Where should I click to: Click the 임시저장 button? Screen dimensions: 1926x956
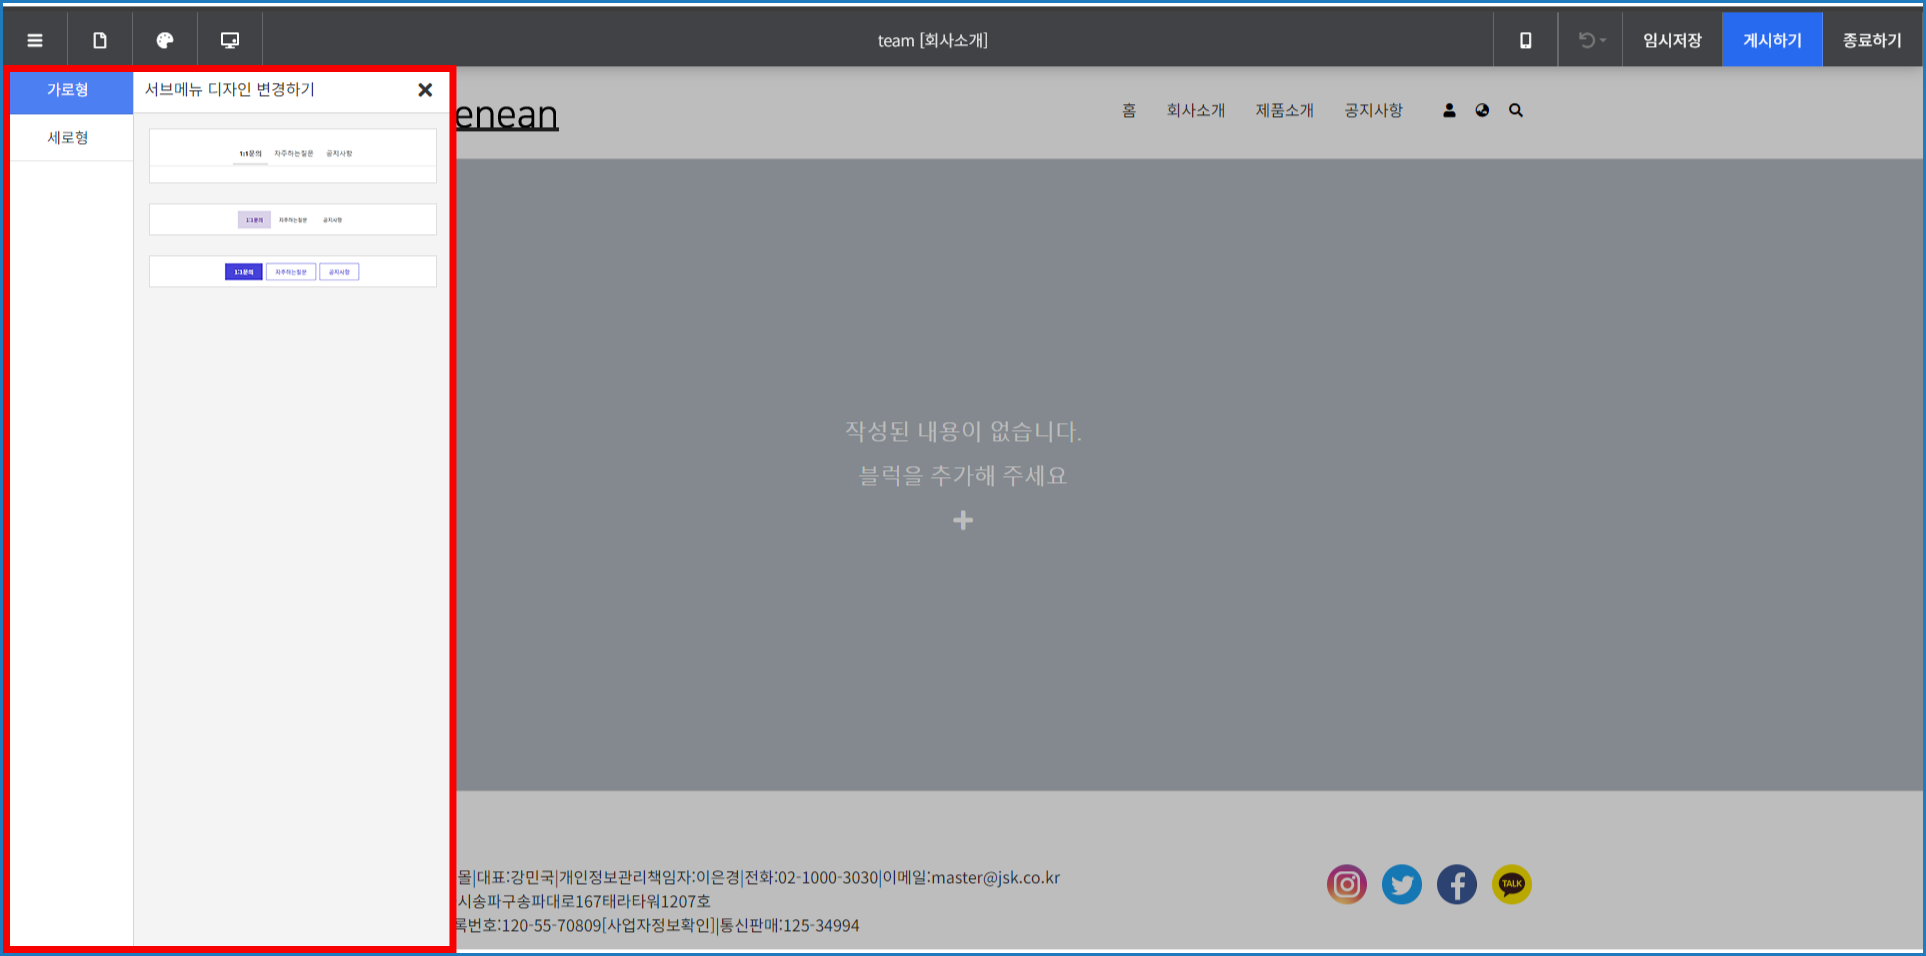1672,40
